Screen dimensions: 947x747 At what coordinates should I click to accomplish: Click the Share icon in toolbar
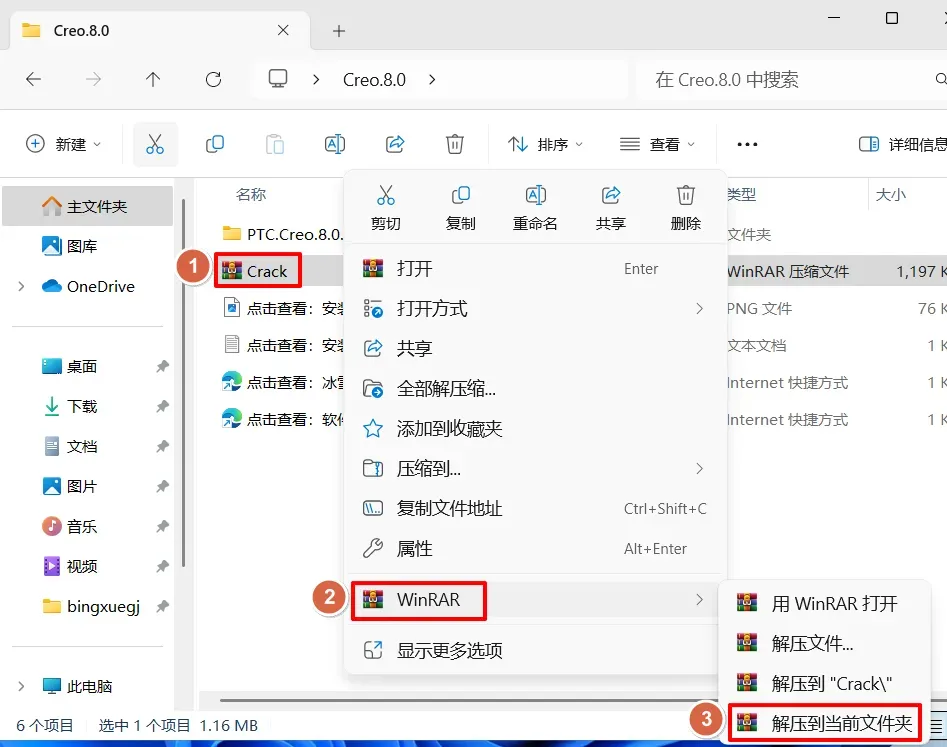click(395, 144)
